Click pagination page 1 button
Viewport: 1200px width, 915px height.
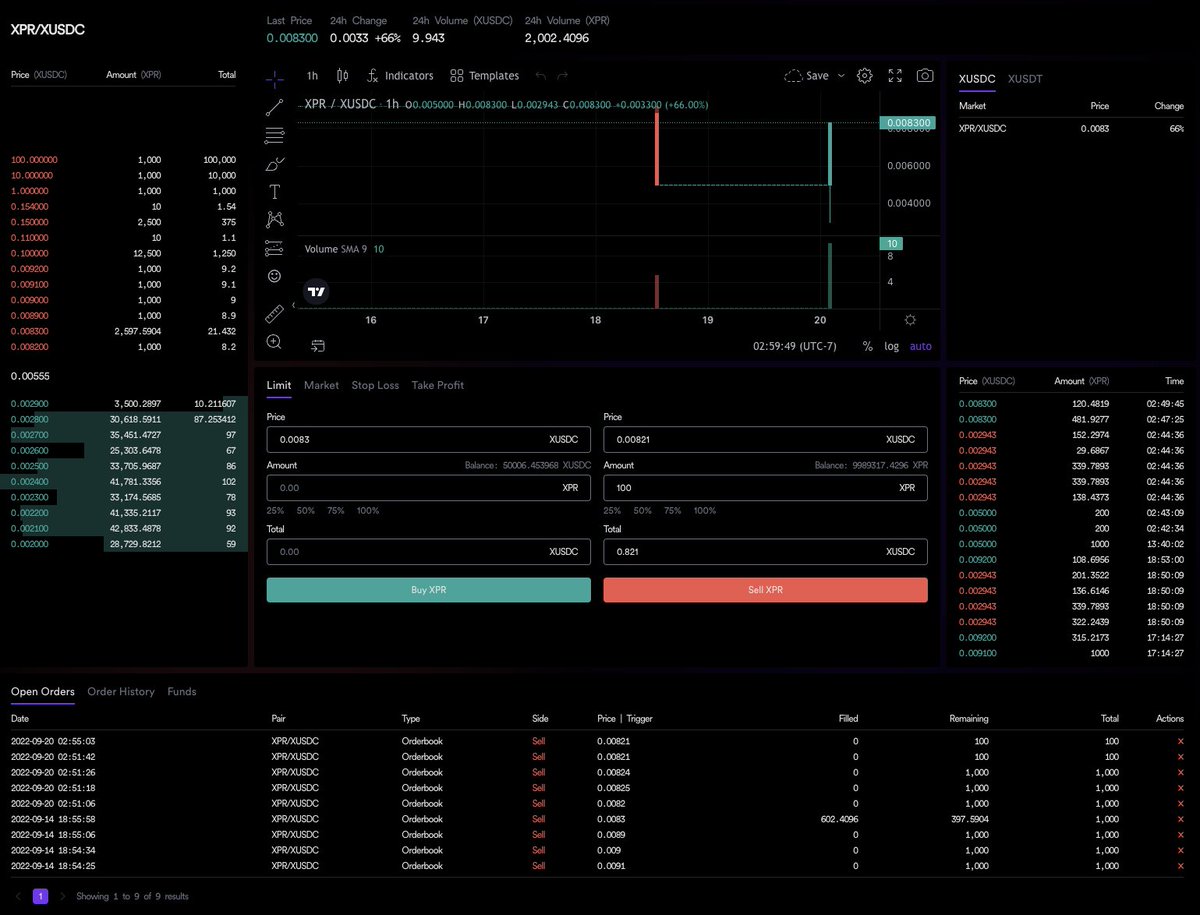coord(41,896)
